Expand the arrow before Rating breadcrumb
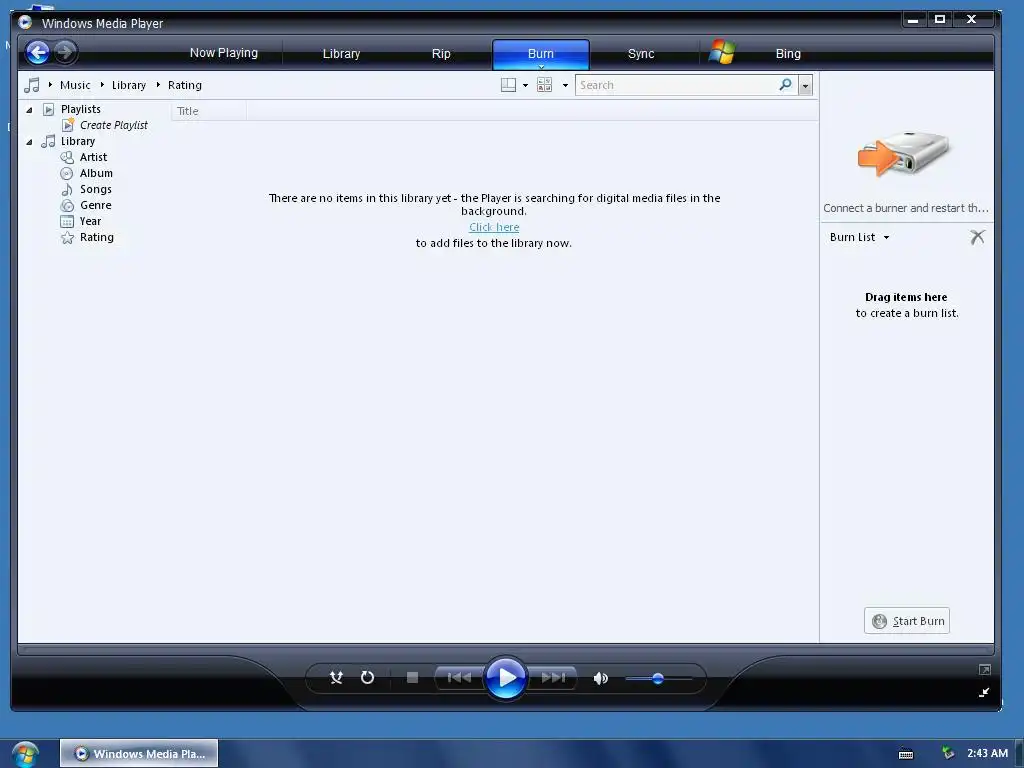 coord(158,85)
